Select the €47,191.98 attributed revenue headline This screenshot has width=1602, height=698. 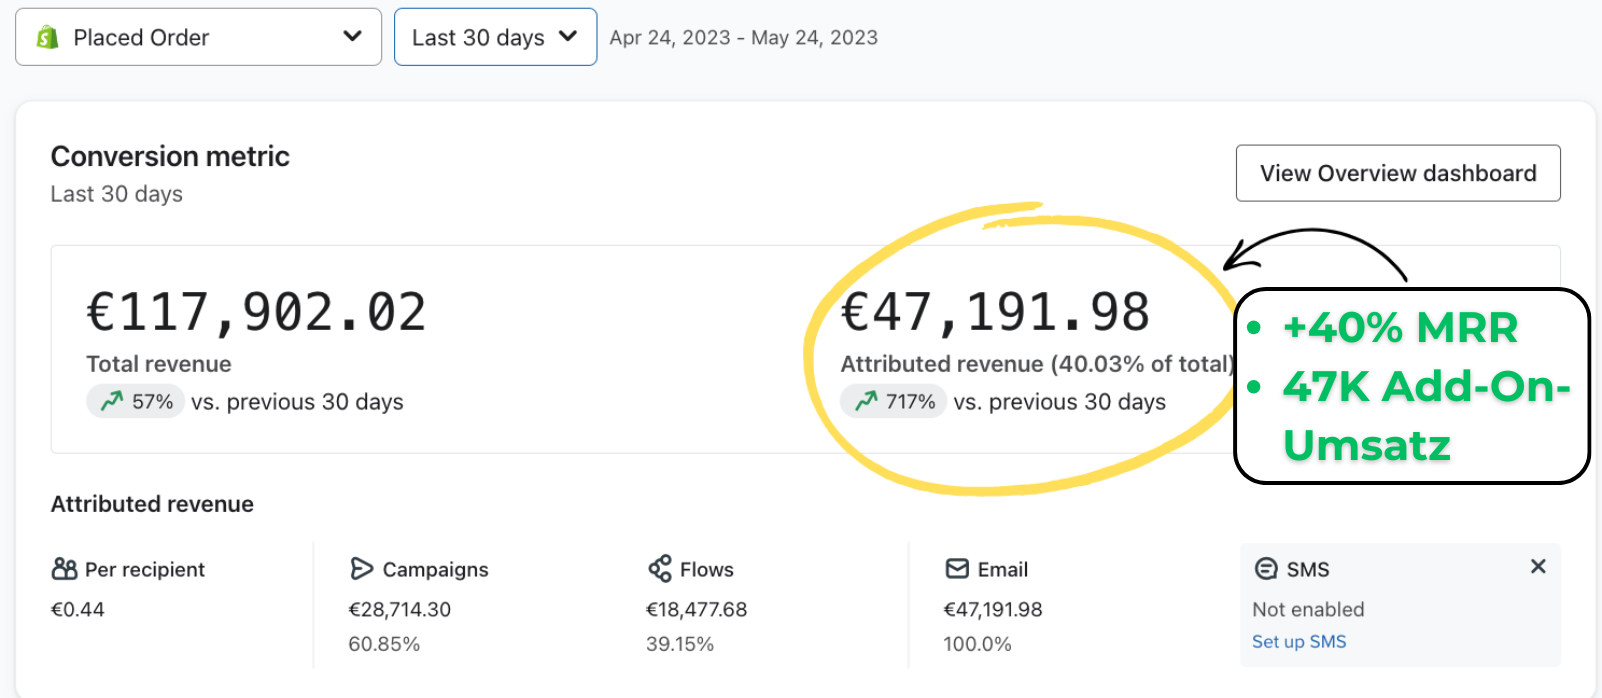point(995,312)
